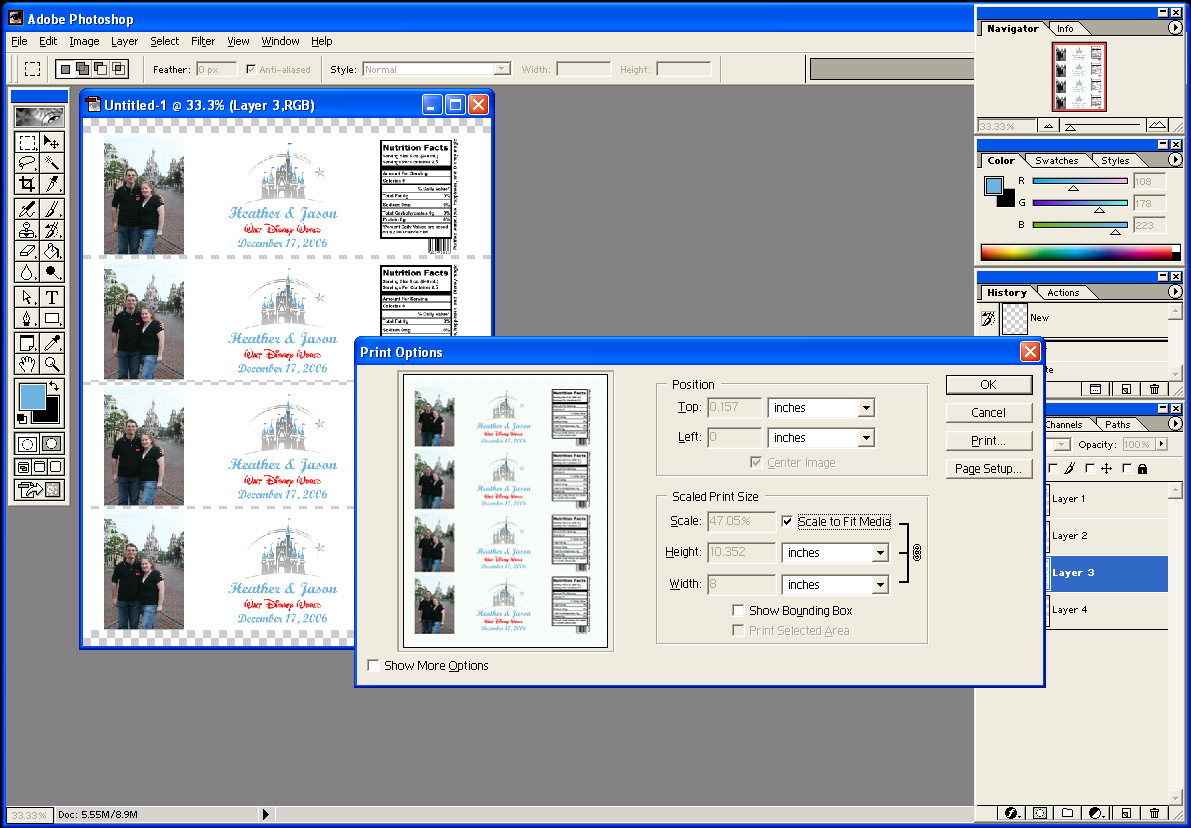Check Show More Options box
The width and height of the screenshot is (1191, 828).
click(373, 665)
